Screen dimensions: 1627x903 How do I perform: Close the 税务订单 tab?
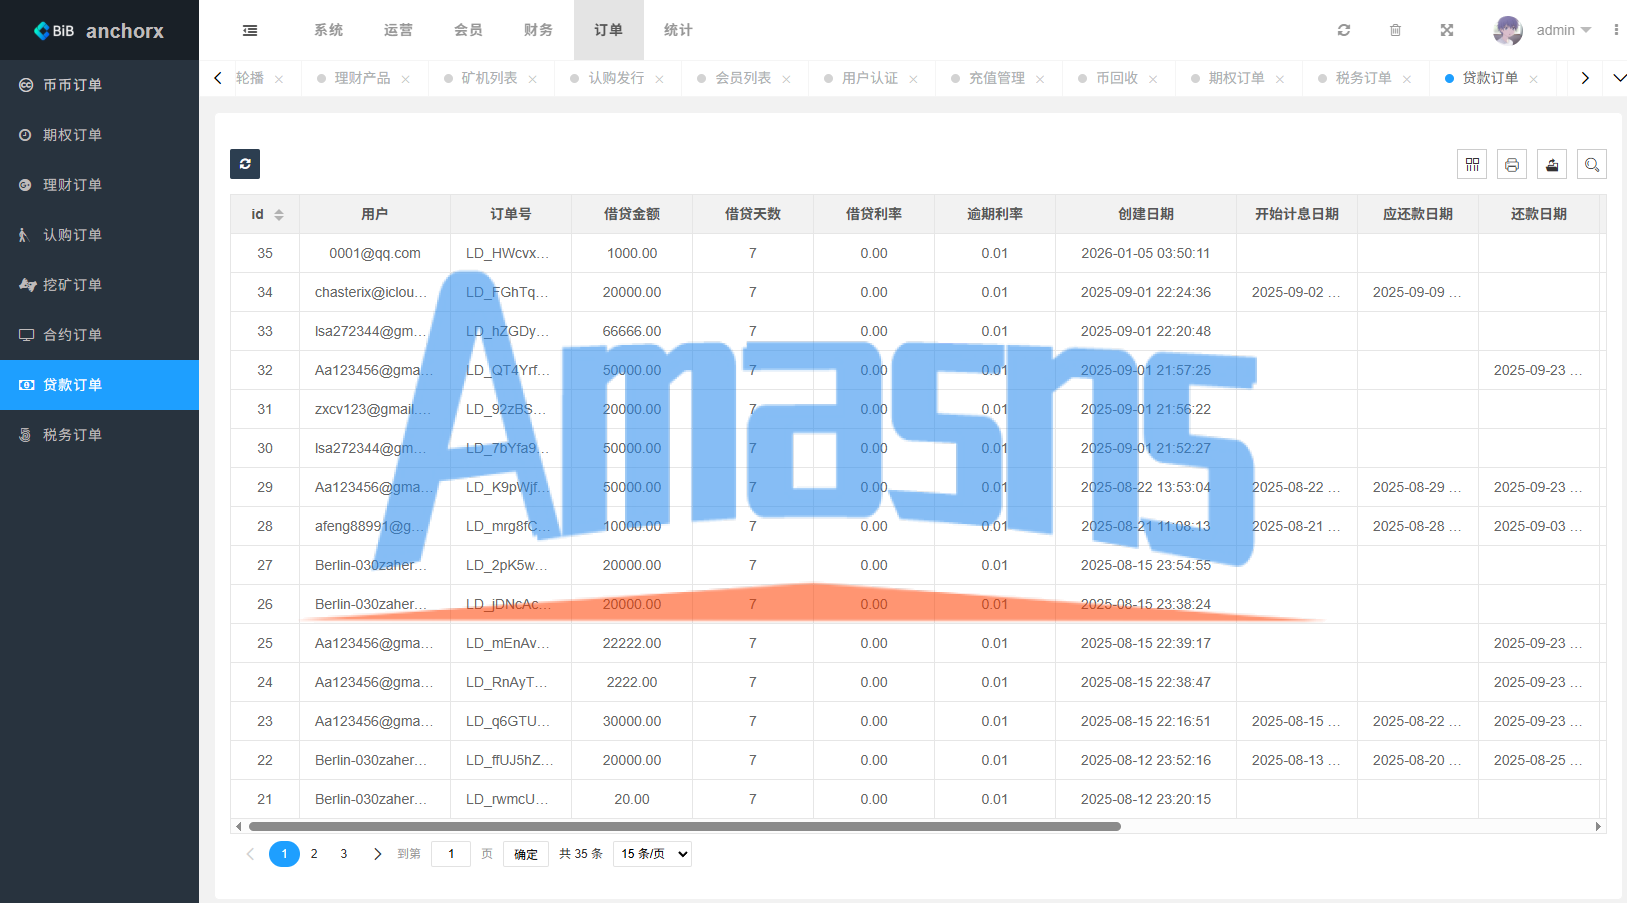pos(1407,79)
